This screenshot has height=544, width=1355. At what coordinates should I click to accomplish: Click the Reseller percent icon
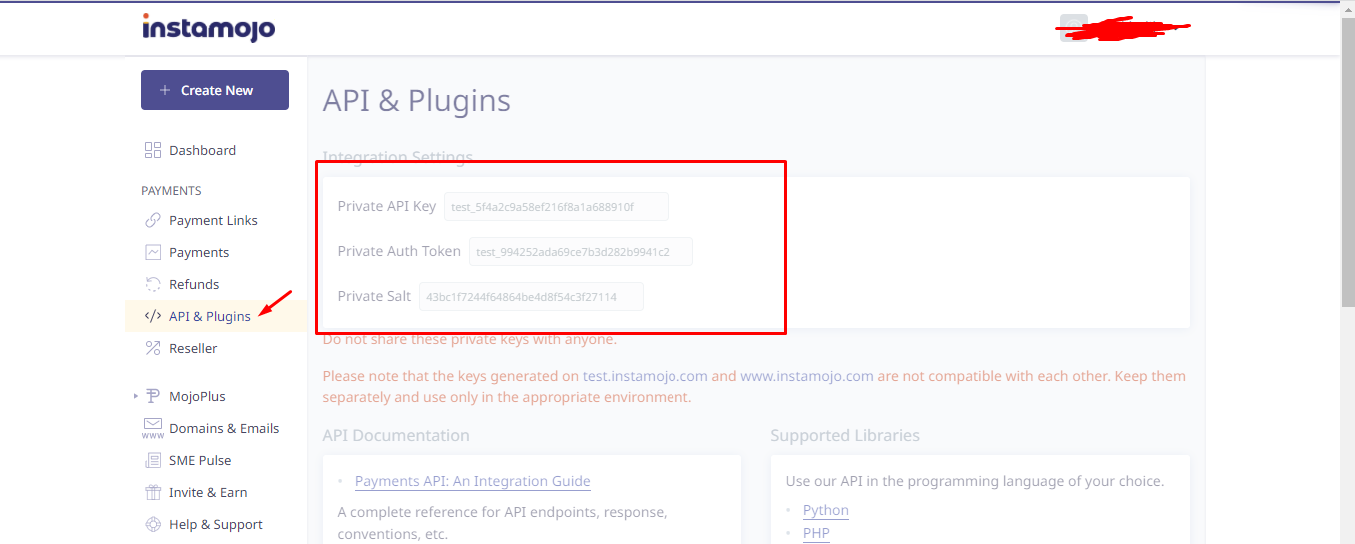tap(153, 348)
